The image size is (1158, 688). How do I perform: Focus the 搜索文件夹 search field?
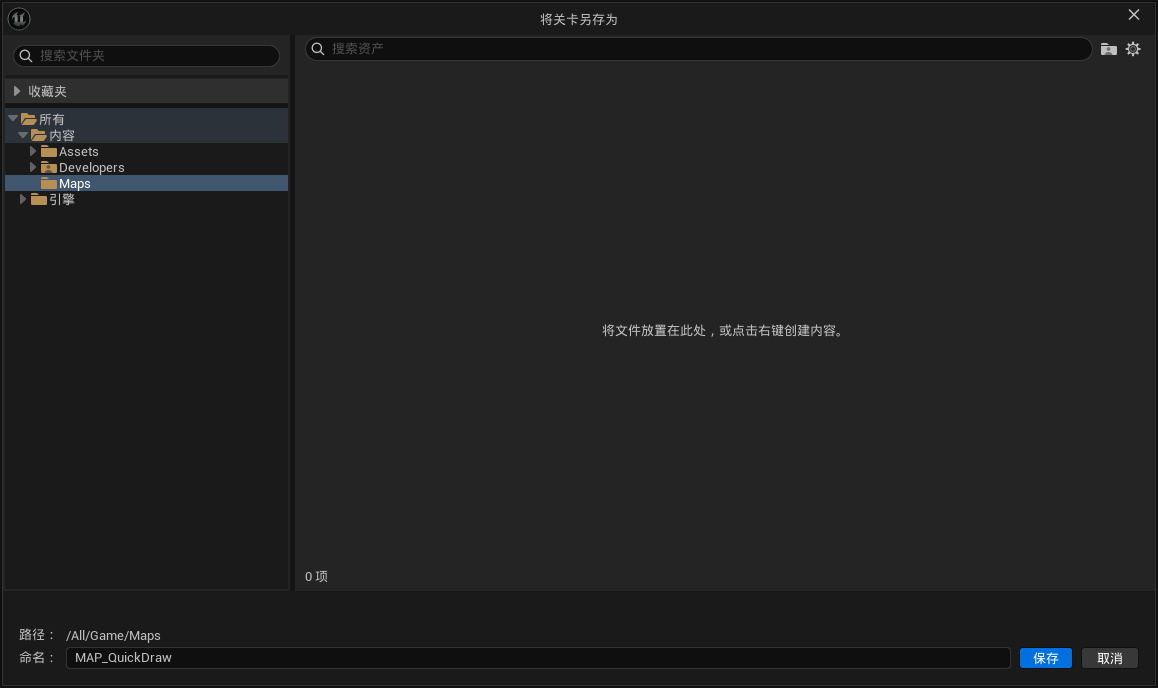pos(146,55)
